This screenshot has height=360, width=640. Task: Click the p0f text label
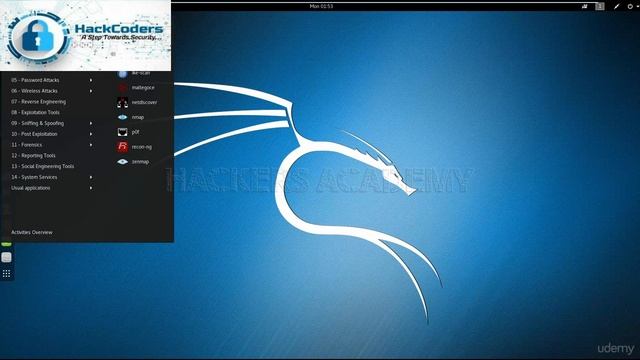[136, 132]
